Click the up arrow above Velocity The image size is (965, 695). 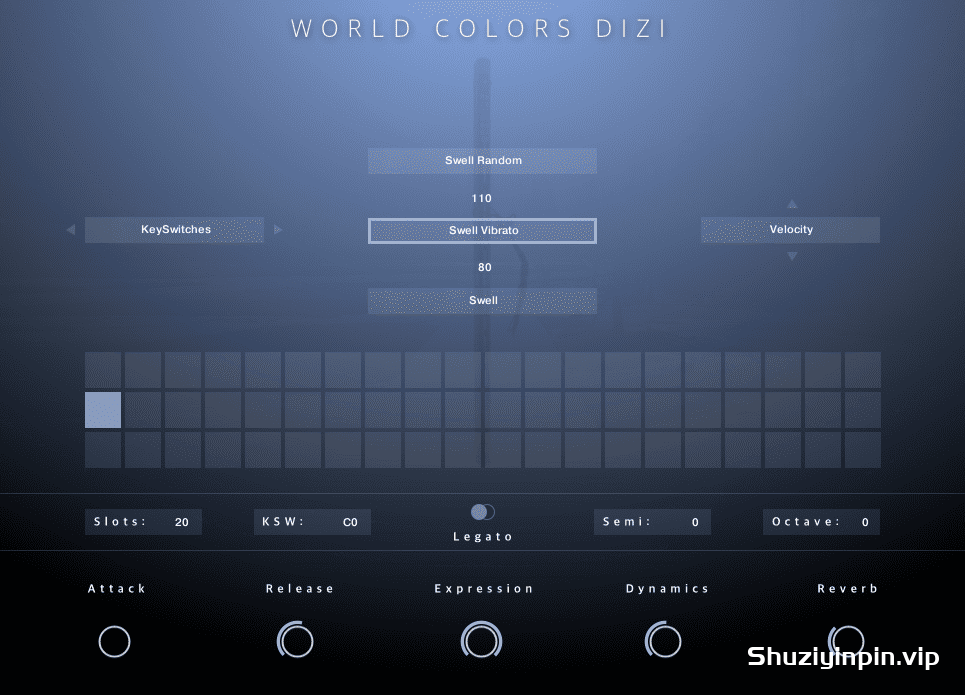click(792, 204)
